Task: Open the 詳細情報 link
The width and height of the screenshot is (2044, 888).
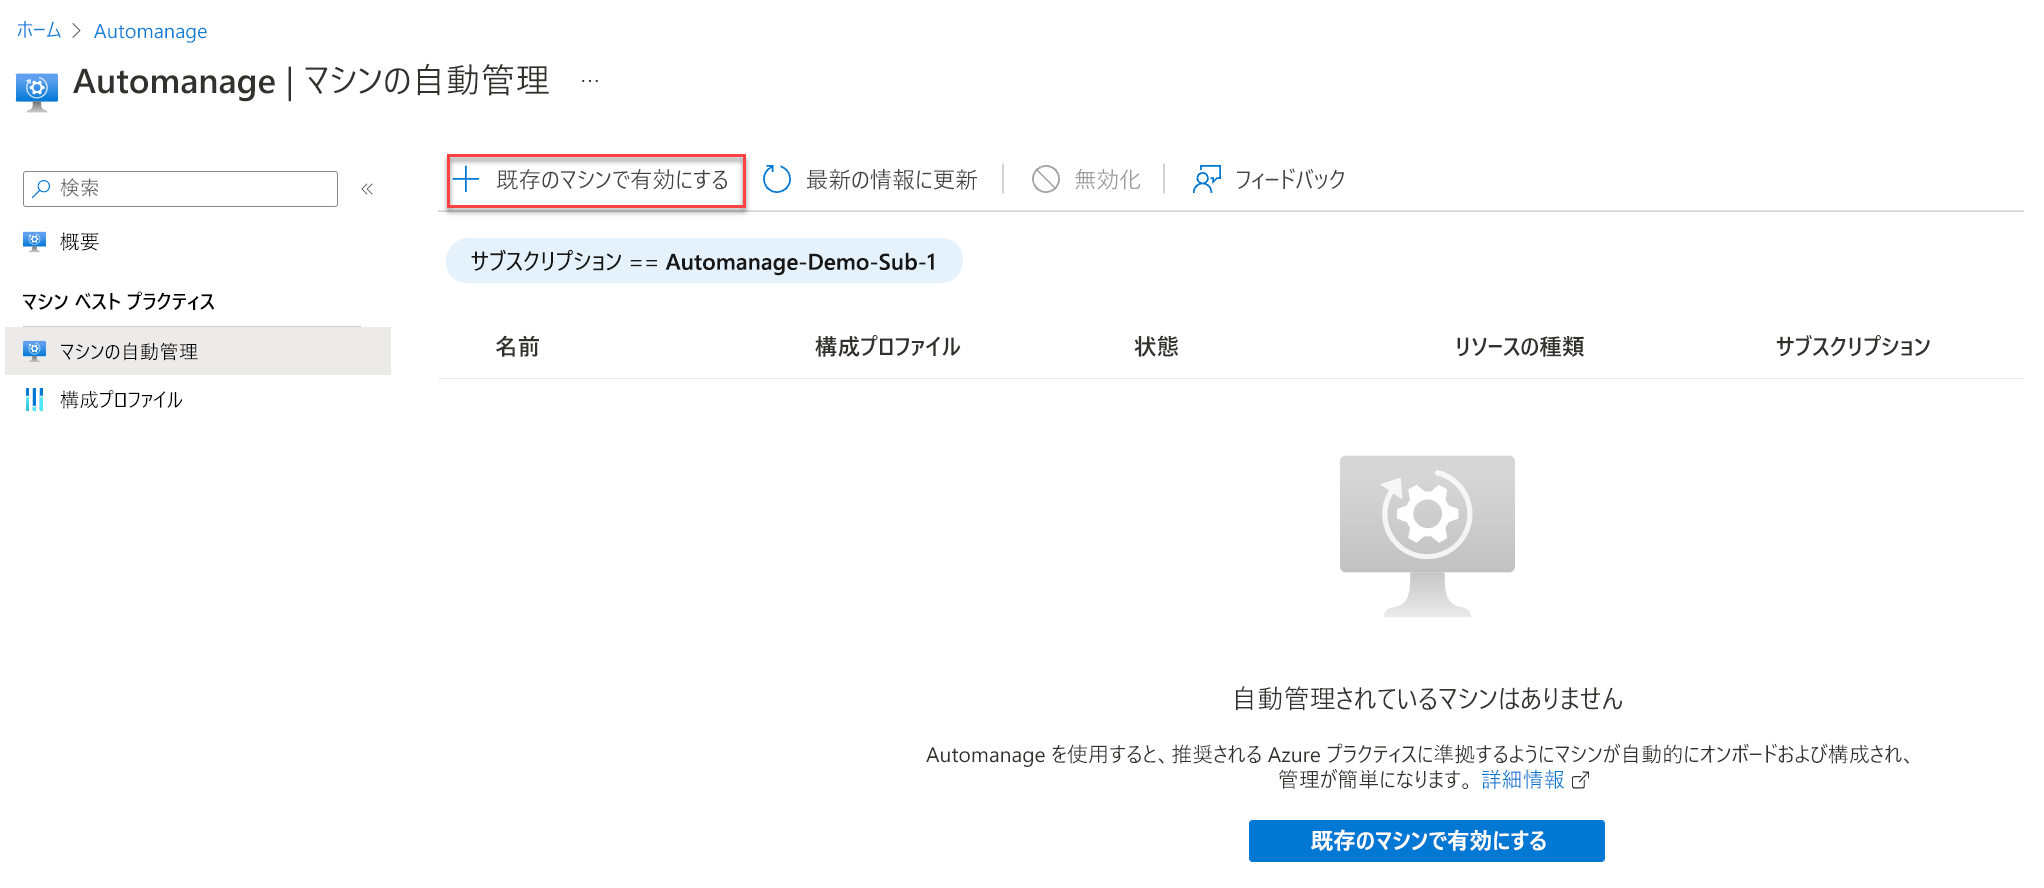Action: [1523, 780]
